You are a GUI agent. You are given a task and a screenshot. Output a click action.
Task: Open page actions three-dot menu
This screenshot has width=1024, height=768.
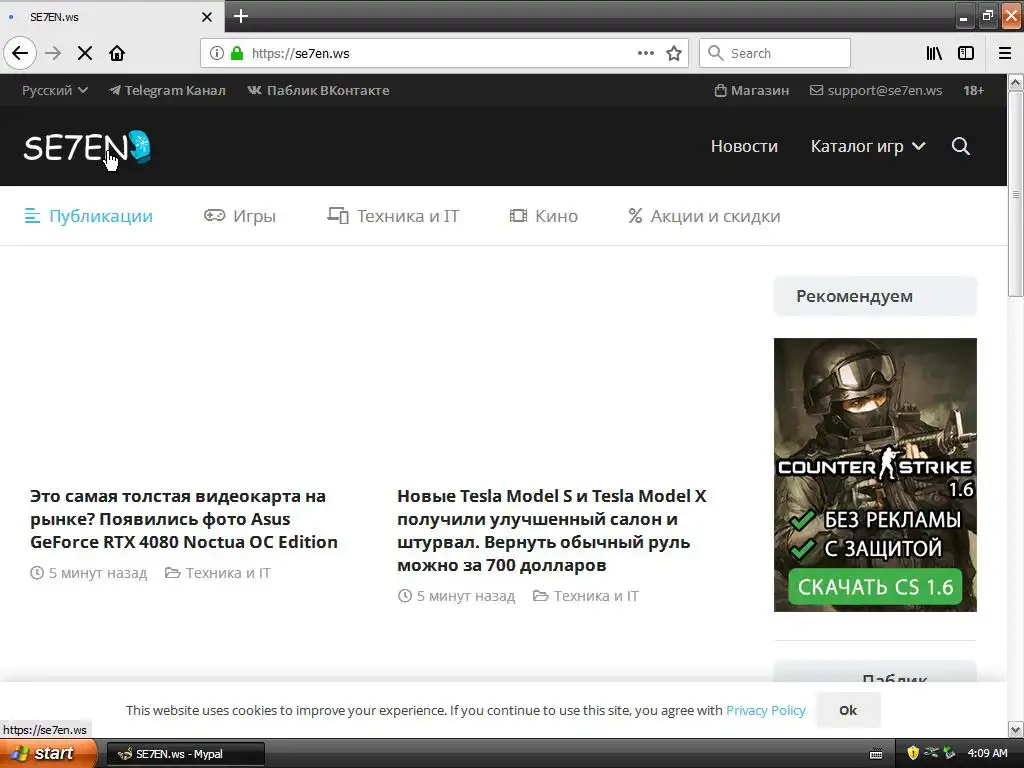click(x=645, y=53)
